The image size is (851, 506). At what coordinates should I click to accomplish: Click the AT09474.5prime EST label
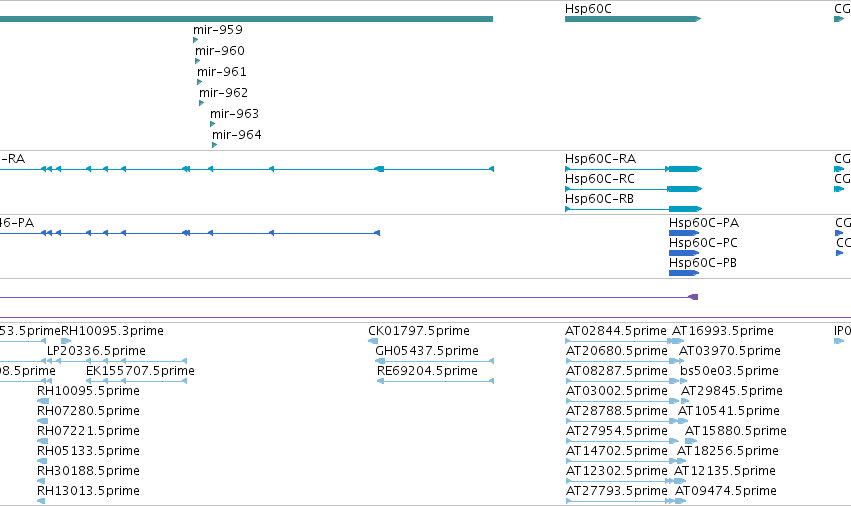coord(726,491)
